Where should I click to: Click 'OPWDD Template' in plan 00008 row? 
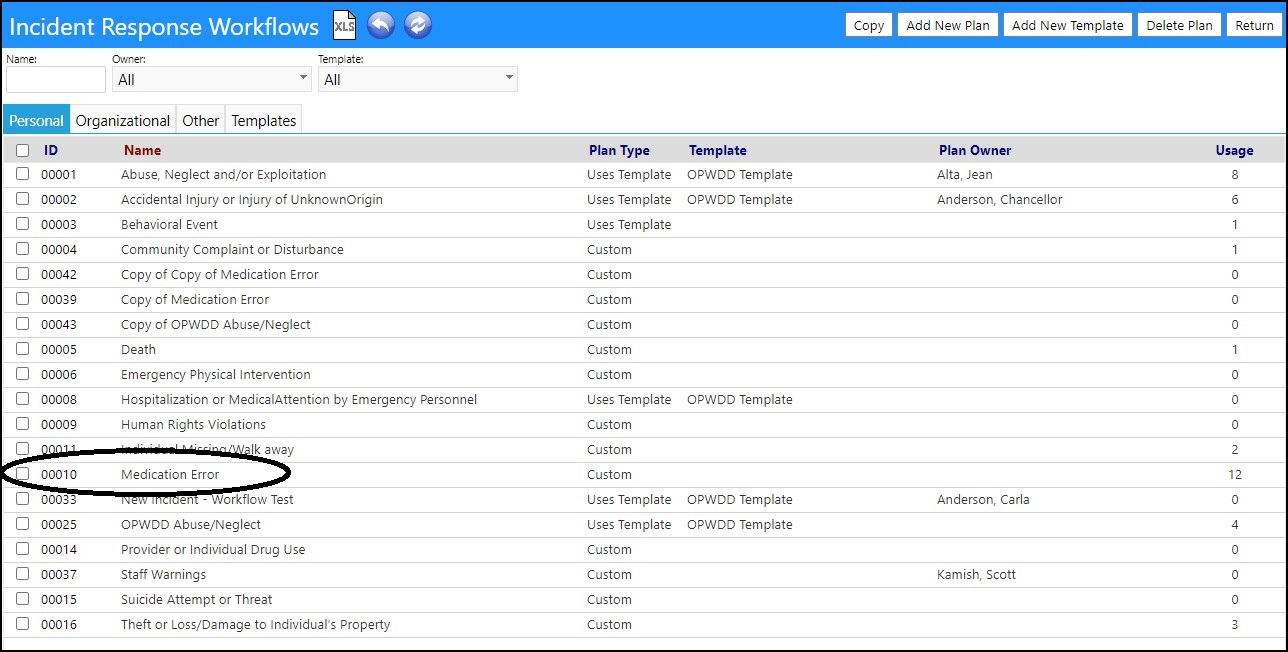pyautogui.click(x=740, y=399)
